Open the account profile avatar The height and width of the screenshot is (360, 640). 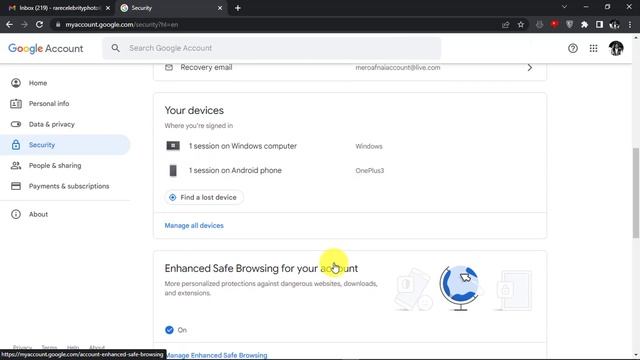616,48
